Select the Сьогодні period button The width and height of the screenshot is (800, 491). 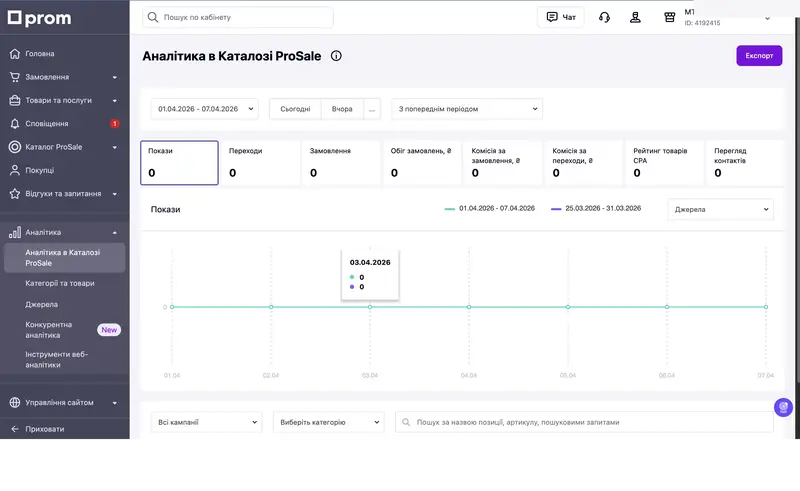[x=295, y=108]
